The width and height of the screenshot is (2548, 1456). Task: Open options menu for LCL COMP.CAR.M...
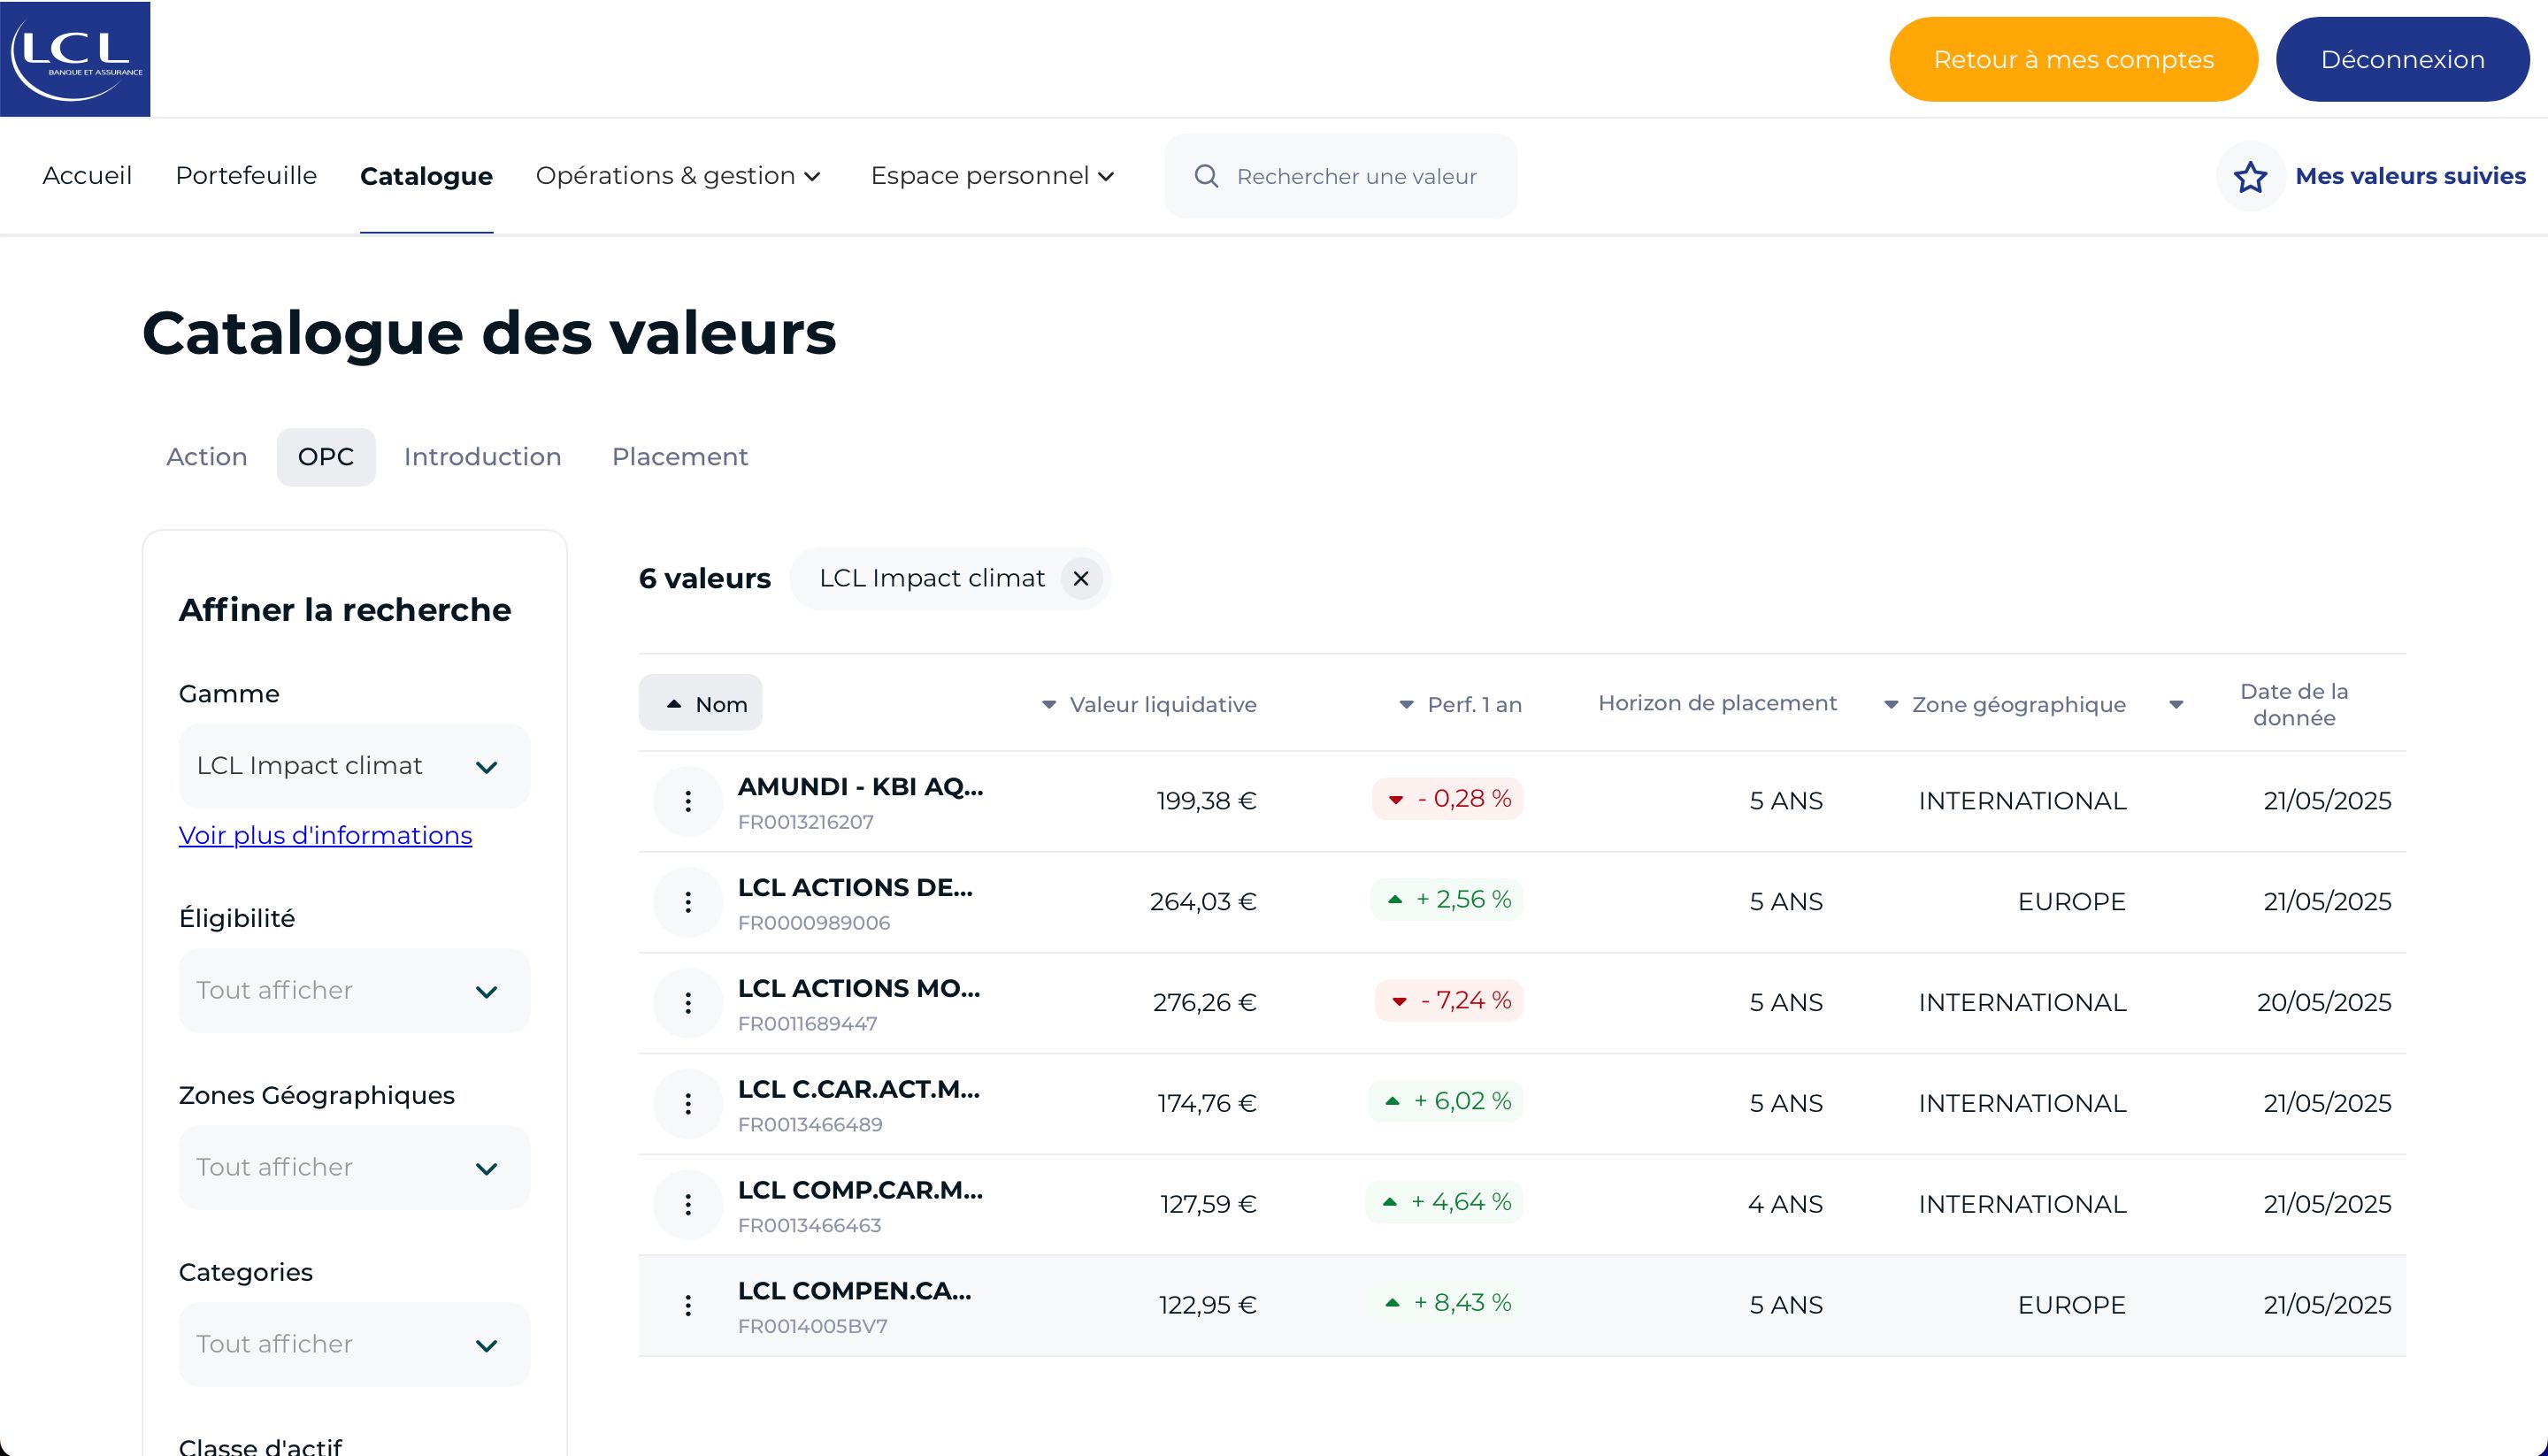point(688,1205)
